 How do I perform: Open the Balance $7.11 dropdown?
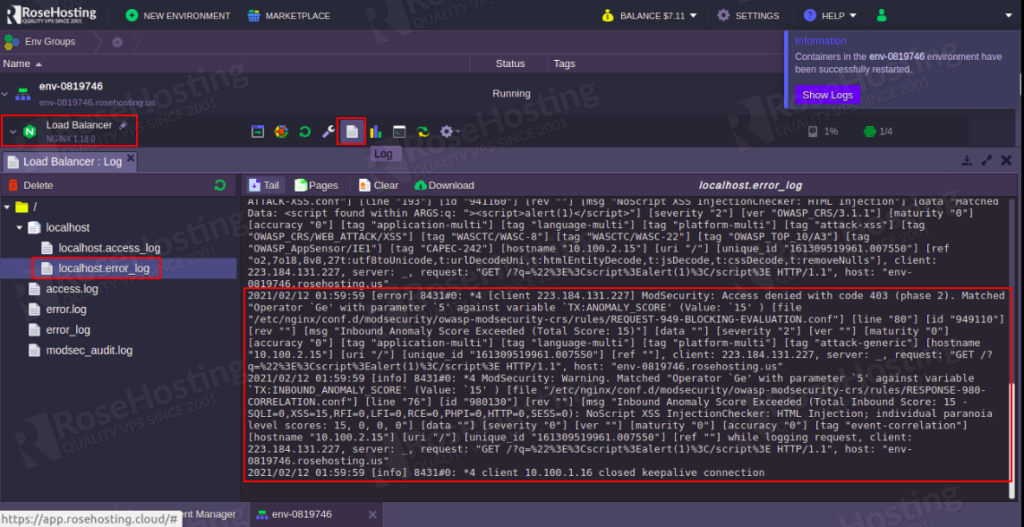[649, 16]
